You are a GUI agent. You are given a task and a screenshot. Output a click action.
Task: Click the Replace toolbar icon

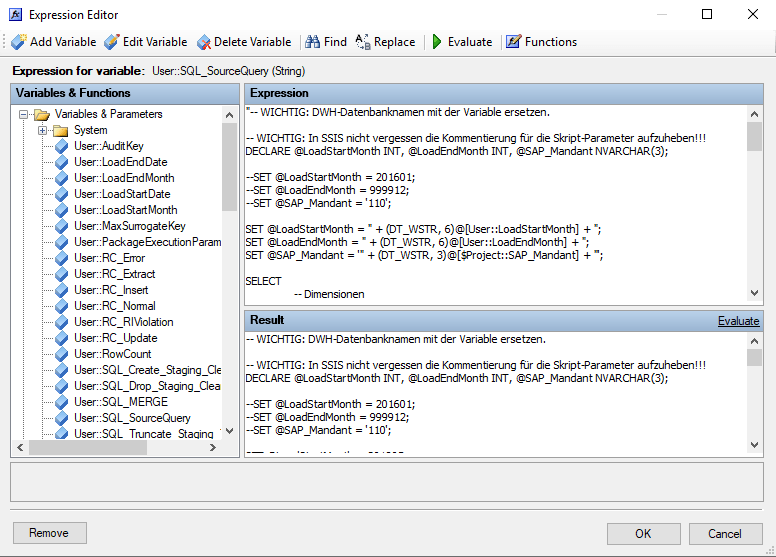click(363, 42)
